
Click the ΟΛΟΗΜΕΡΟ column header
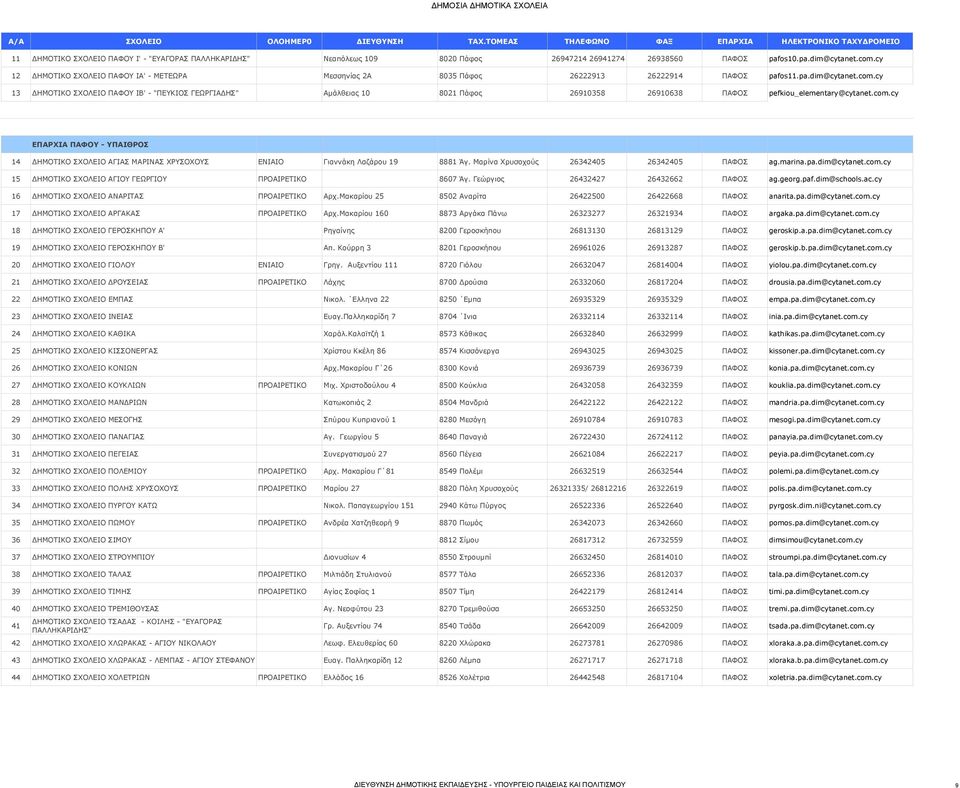pos(289,42)
